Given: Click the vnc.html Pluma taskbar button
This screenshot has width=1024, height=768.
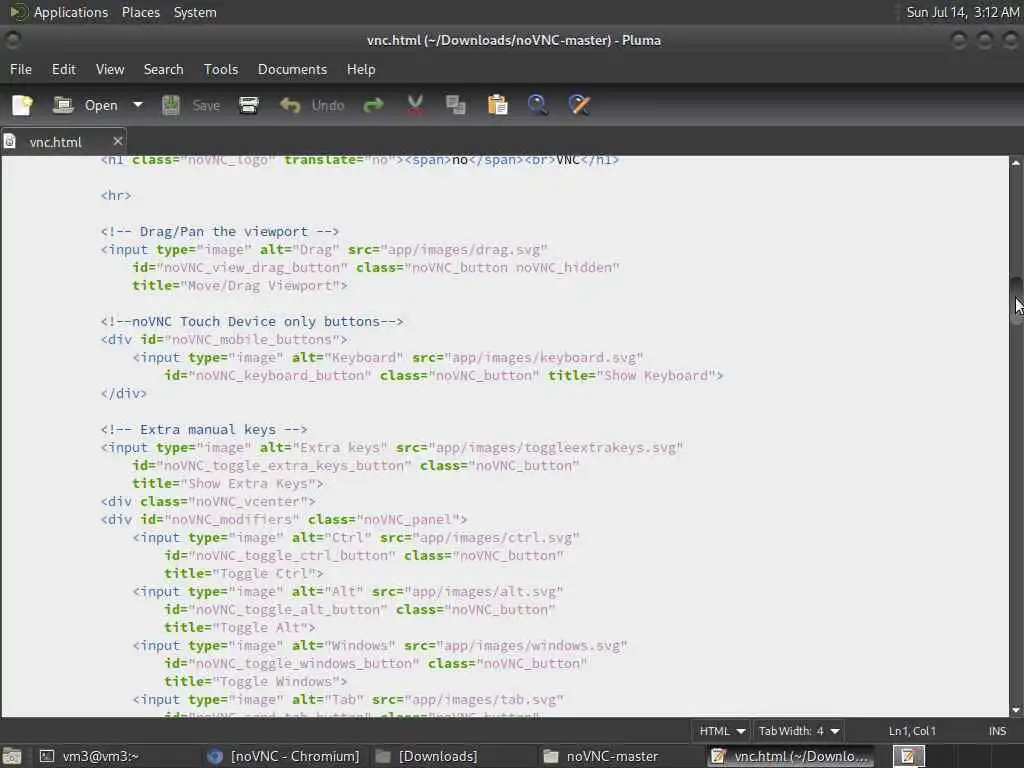Looking at the screenshot, I should point(791,756).
